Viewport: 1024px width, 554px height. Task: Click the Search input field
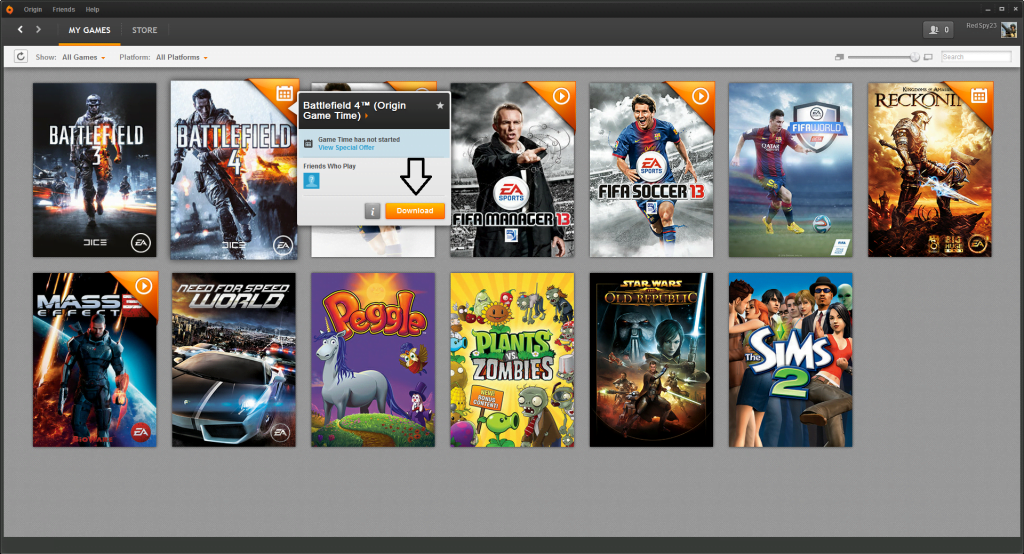[x=976, y=57]
